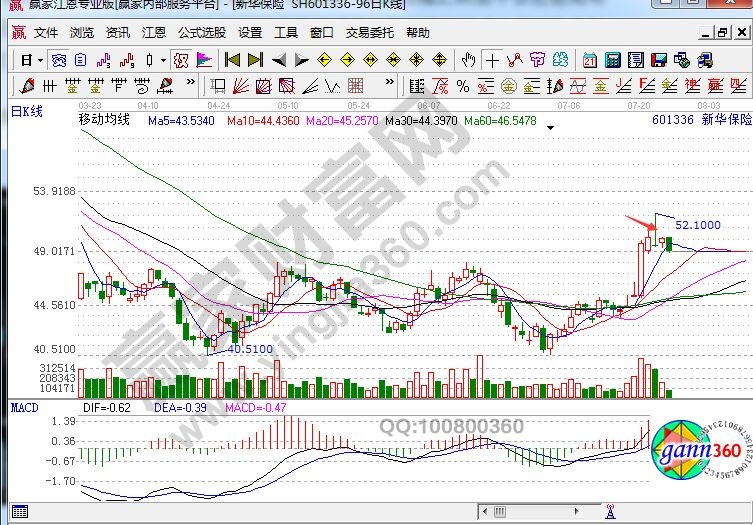Jump to last bar with the skip-to-end icon

coord(255,60)
